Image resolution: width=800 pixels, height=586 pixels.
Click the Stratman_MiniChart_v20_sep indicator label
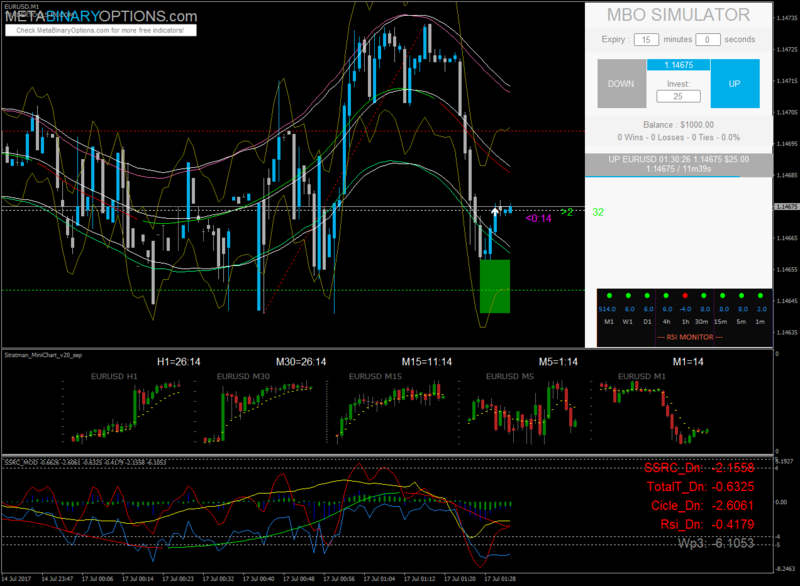(43, 355)
